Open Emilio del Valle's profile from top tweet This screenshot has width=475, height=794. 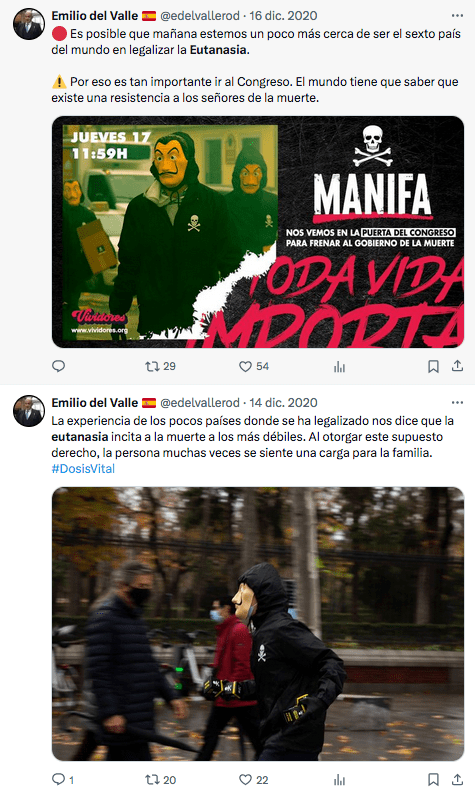pyautogui.click(x=94, y=16)
